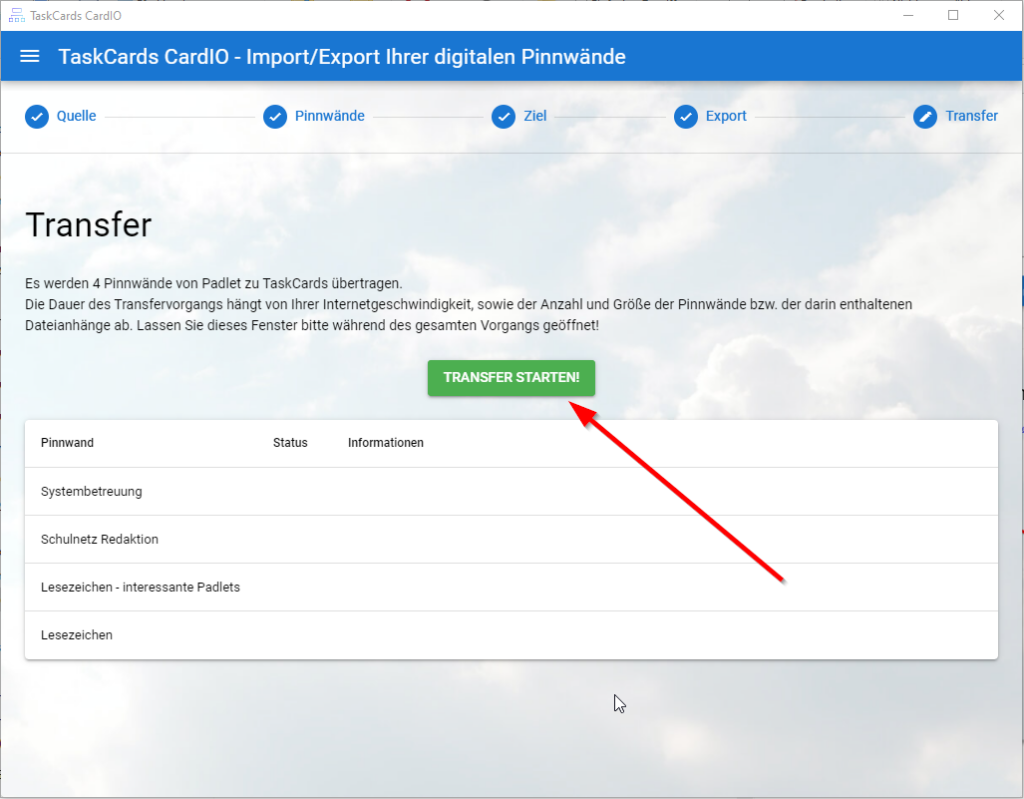Screen dimensions: 1024x799
Task: Select the Lesezeichen - interessante Padlets row
Action: pos(511,587)
